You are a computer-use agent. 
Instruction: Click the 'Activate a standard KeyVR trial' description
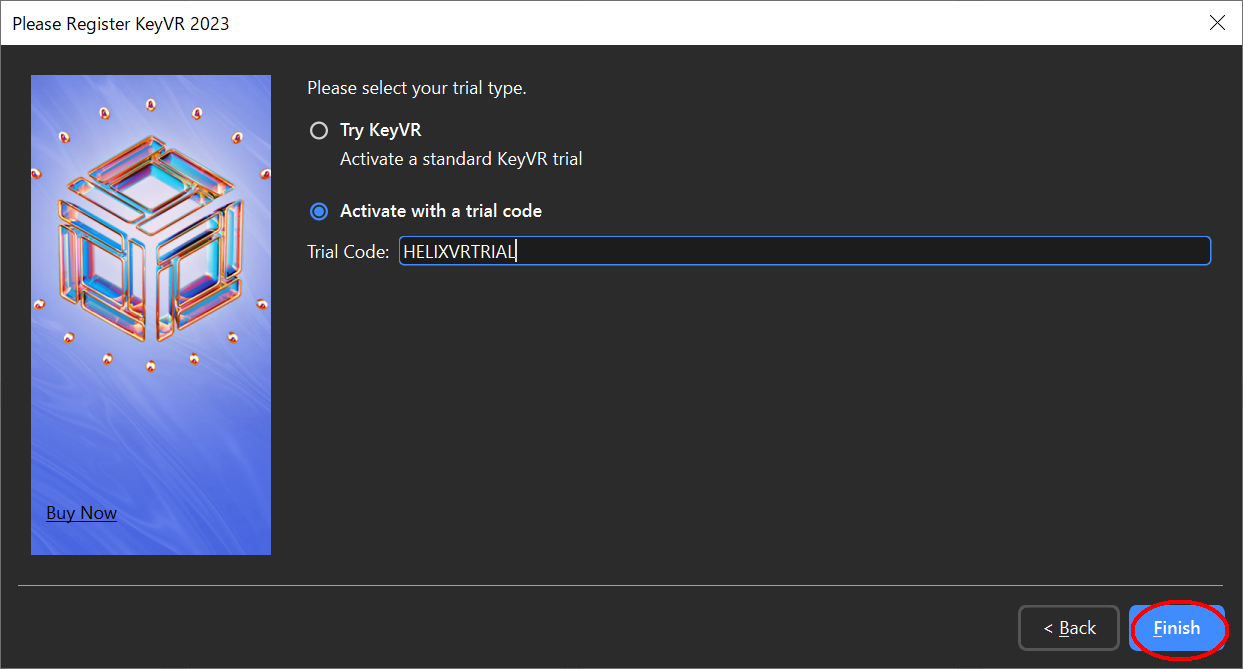[461, 159]
